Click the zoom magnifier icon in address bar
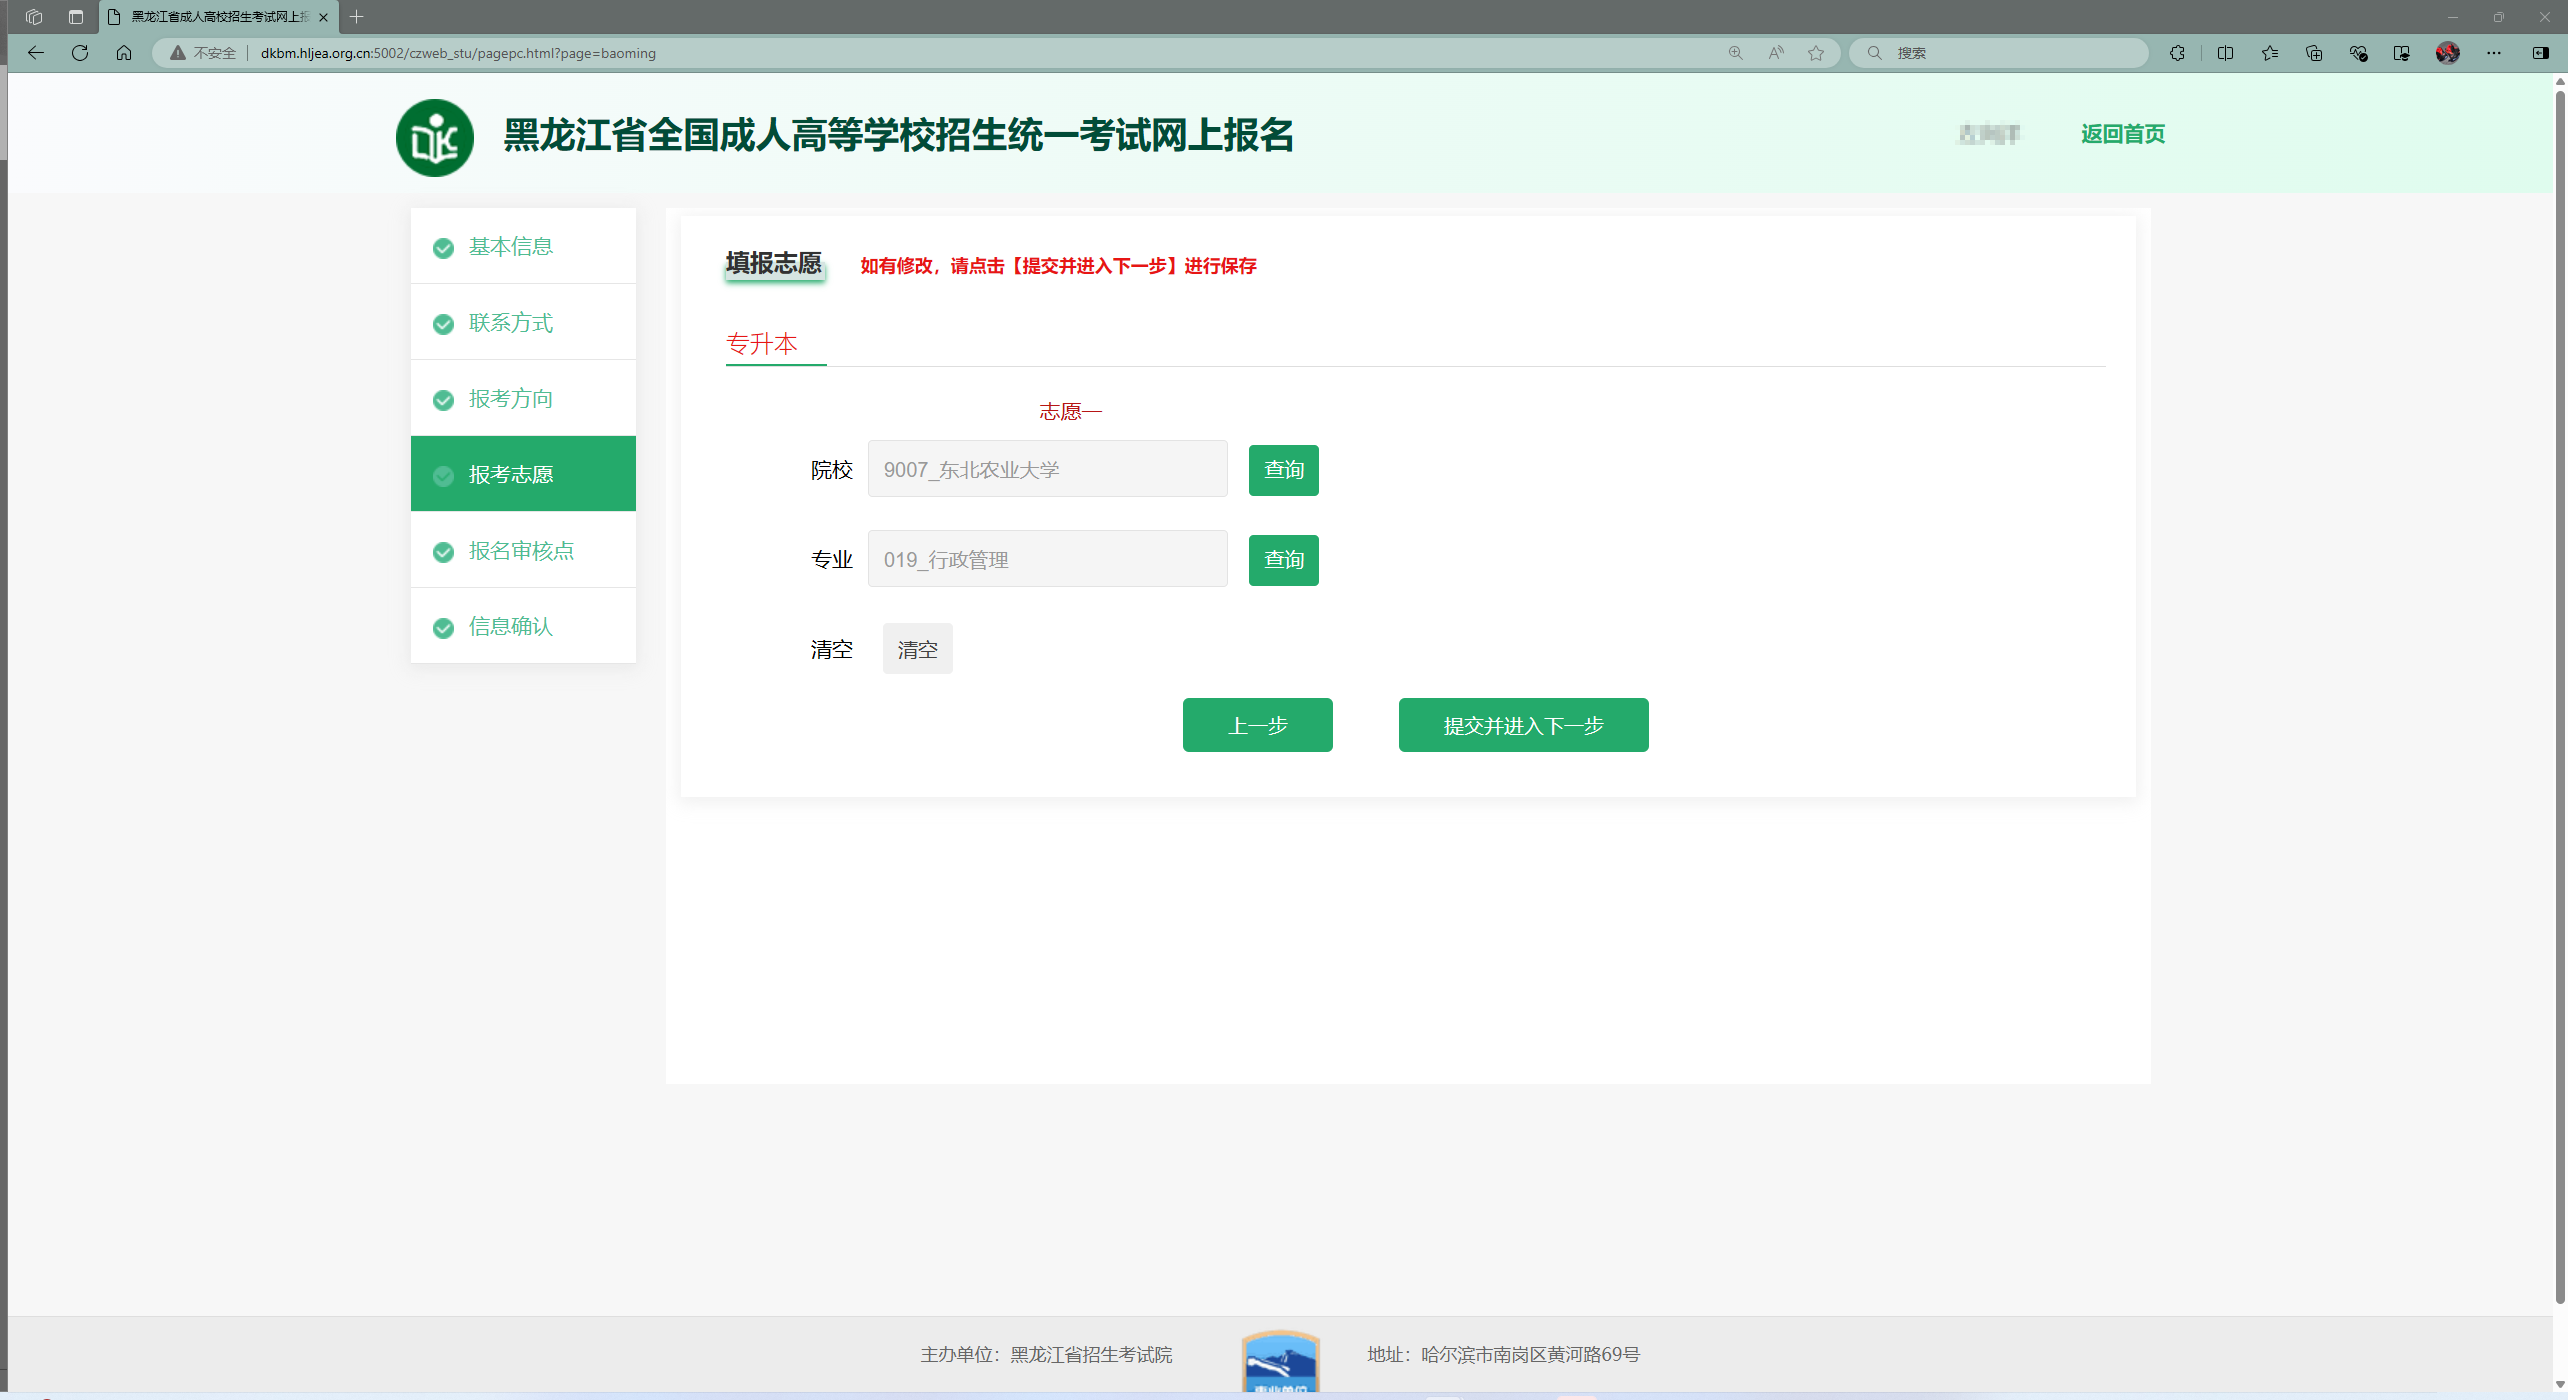Screen dimensions: 2568x1400 (1735, 53)
